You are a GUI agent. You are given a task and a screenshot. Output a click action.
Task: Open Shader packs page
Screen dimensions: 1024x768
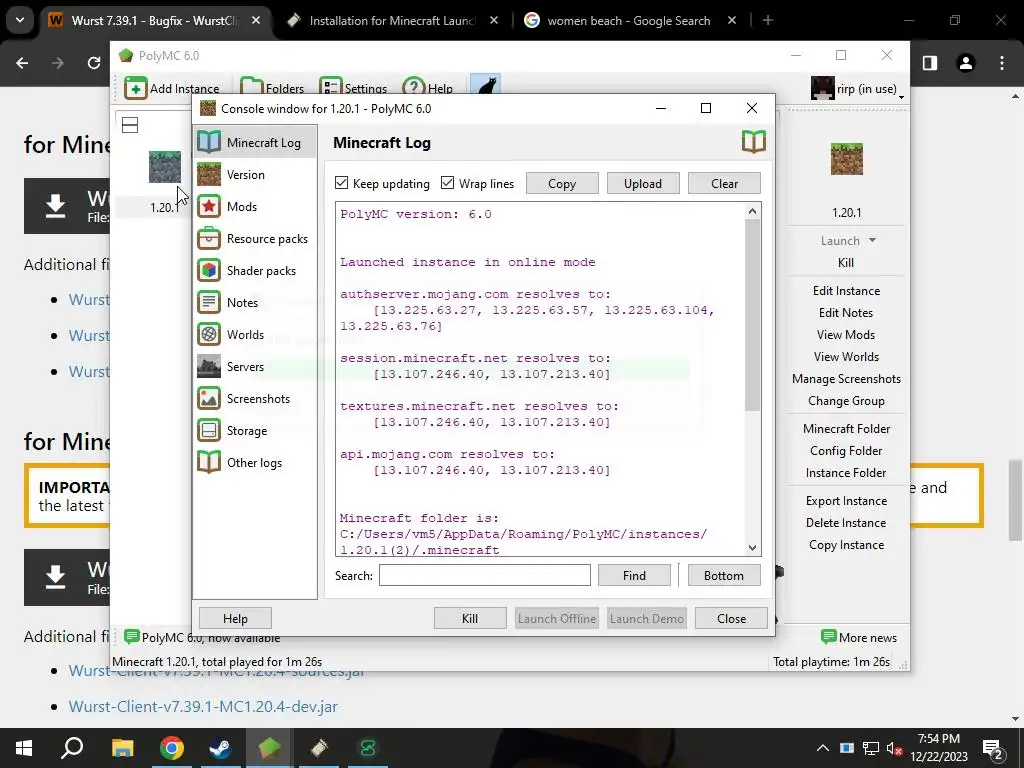click(x=255, y=270)
